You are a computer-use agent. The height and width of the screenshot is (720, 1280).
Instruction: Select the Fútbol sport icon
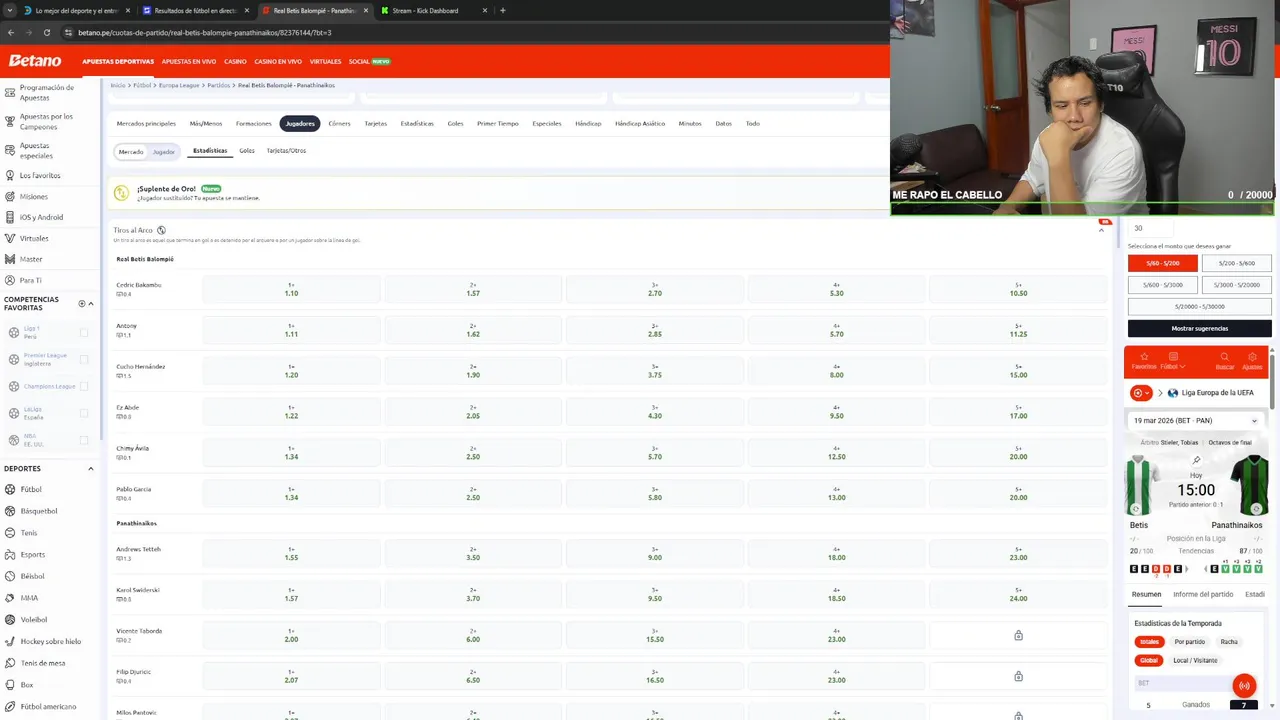[x=9, y=489]
